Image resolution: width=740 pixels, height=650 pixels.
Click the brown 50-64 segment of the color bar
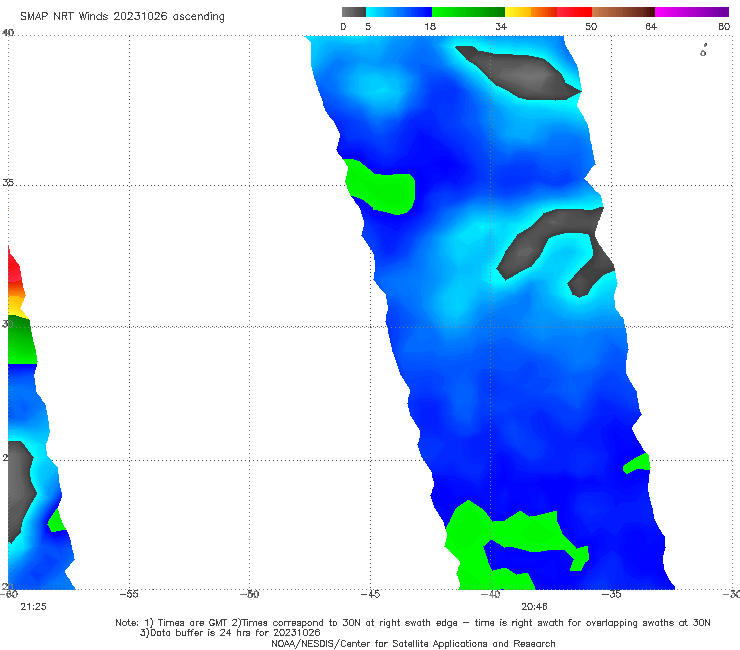[x=623, y=12]
